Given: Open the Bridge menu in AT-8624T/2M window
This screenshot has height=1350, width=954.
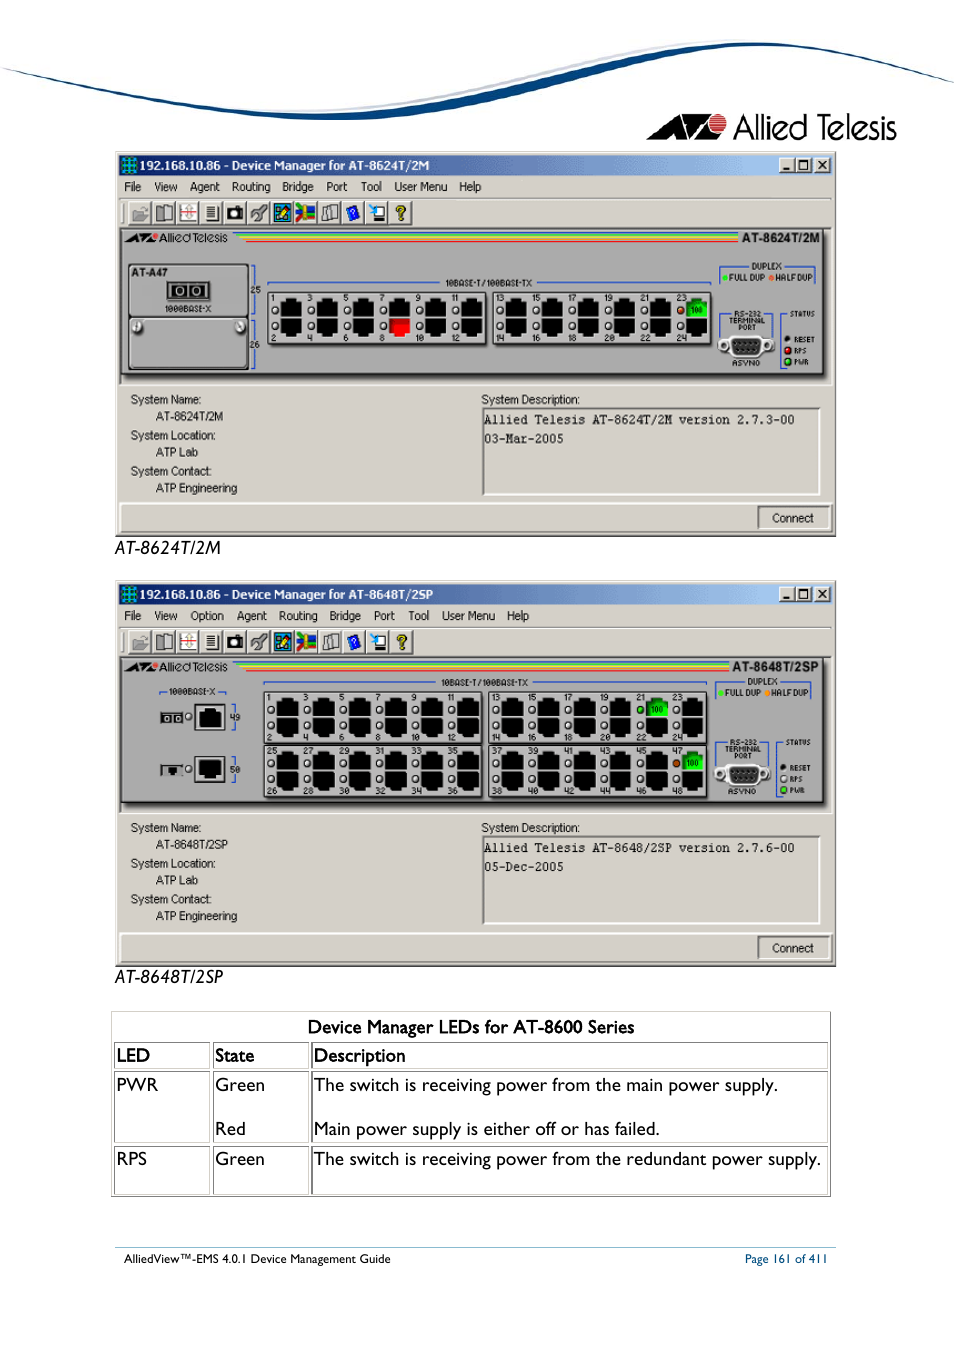Looking at the screenshot, I should point(298,187).
